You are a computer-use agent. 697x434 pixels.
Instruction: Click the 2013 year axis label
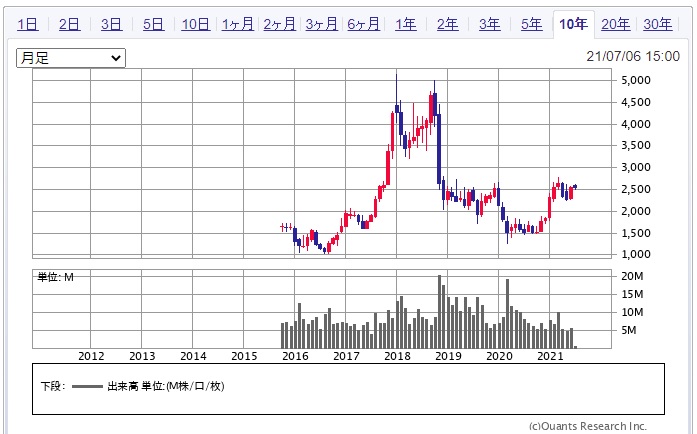[142, 356]
